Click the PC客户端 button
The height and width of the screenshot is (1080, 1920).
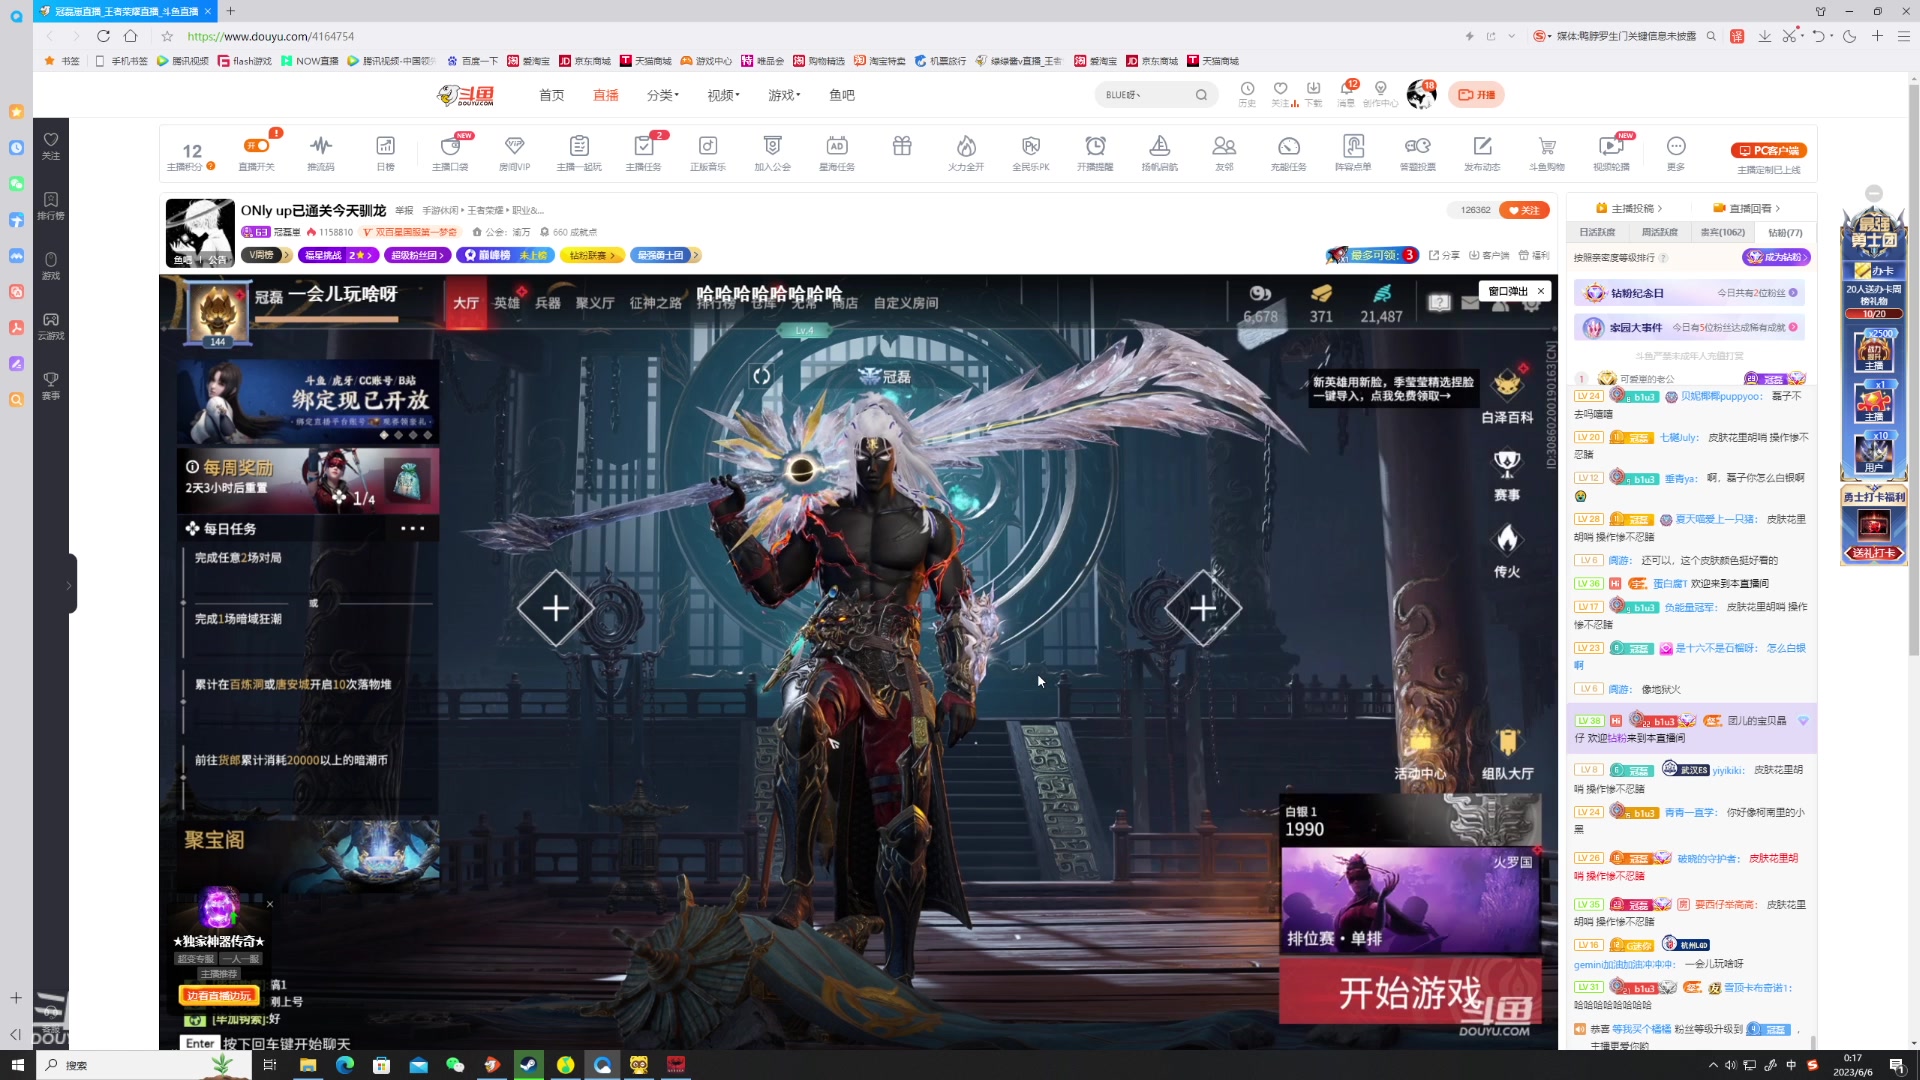coord(1768,150)
